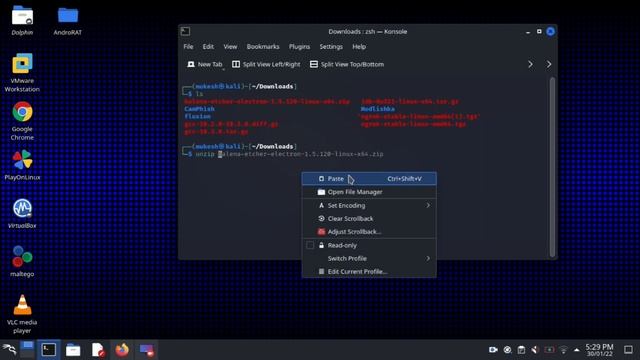Click the fluxion directory name
The height and width of the screenshot is (360, 640).
click(x=198, y=116)
